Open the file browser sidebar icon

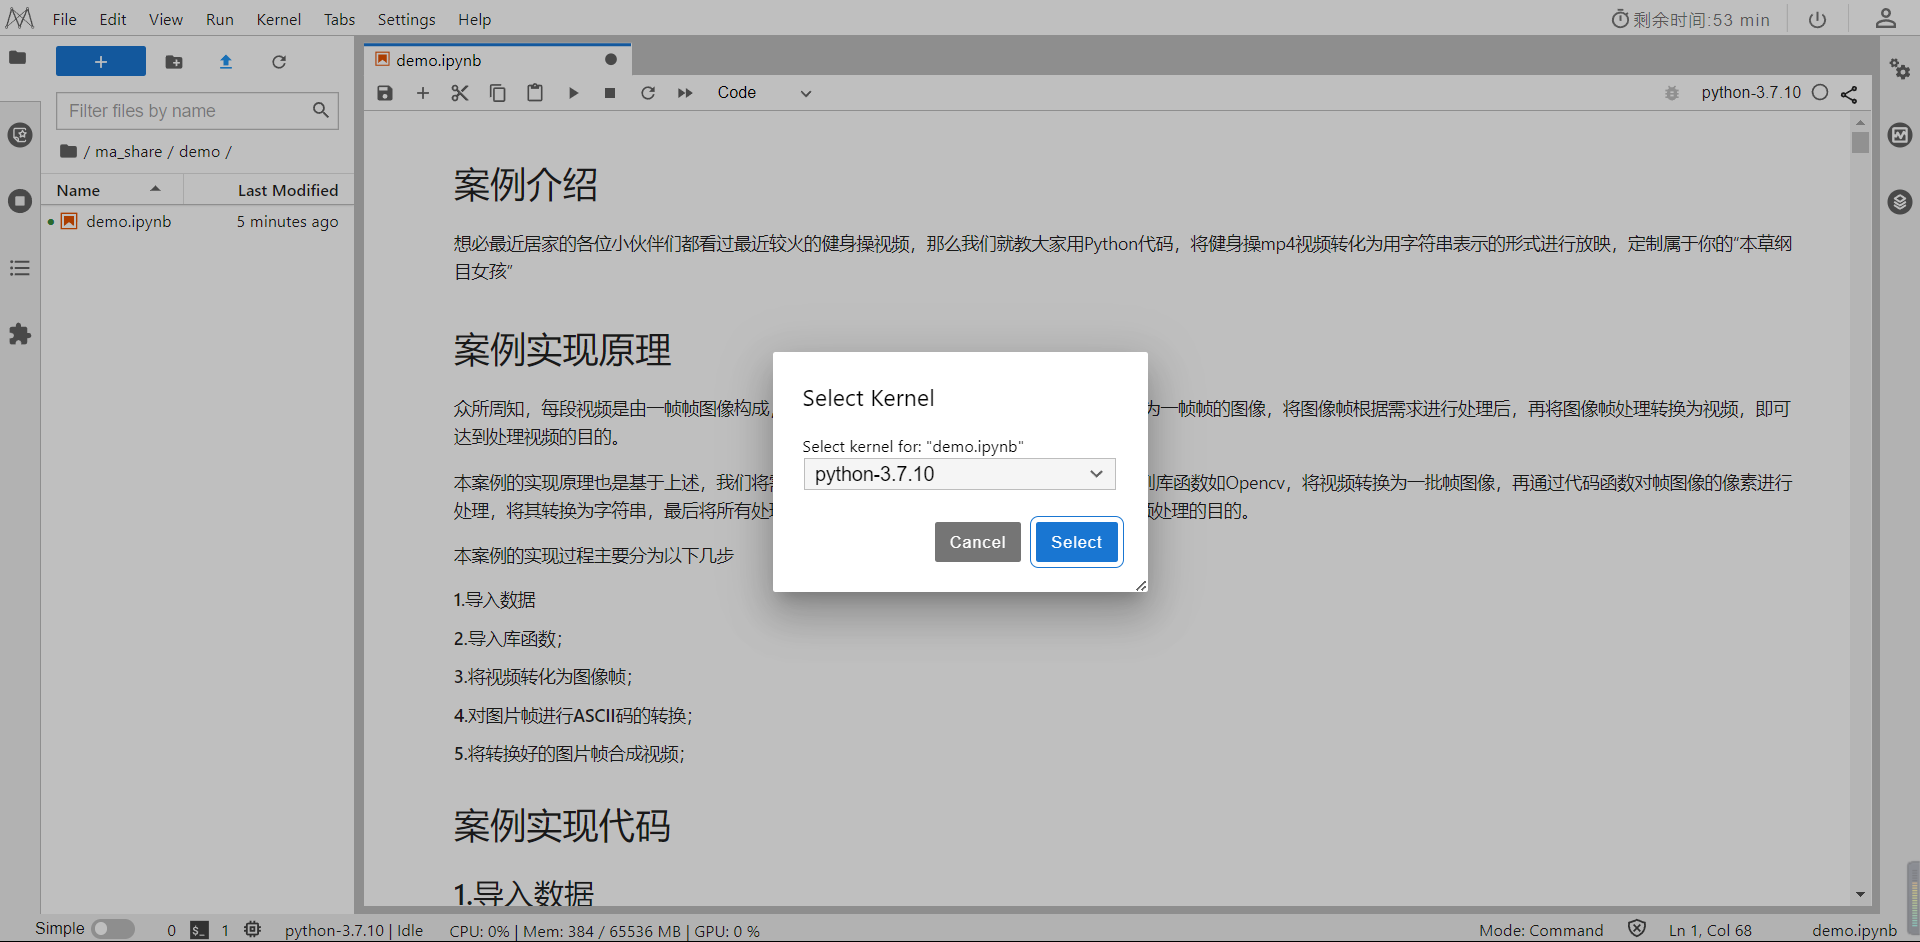pyautogui.click(x=18, y=58)
